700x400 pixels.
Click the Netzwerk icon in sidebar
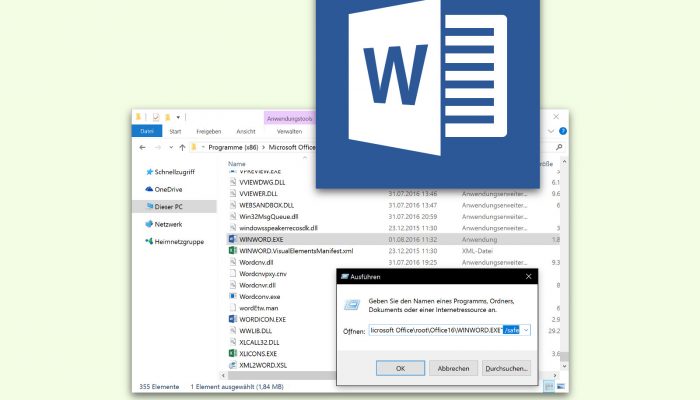pyautogui.click(x=149, y=224)
